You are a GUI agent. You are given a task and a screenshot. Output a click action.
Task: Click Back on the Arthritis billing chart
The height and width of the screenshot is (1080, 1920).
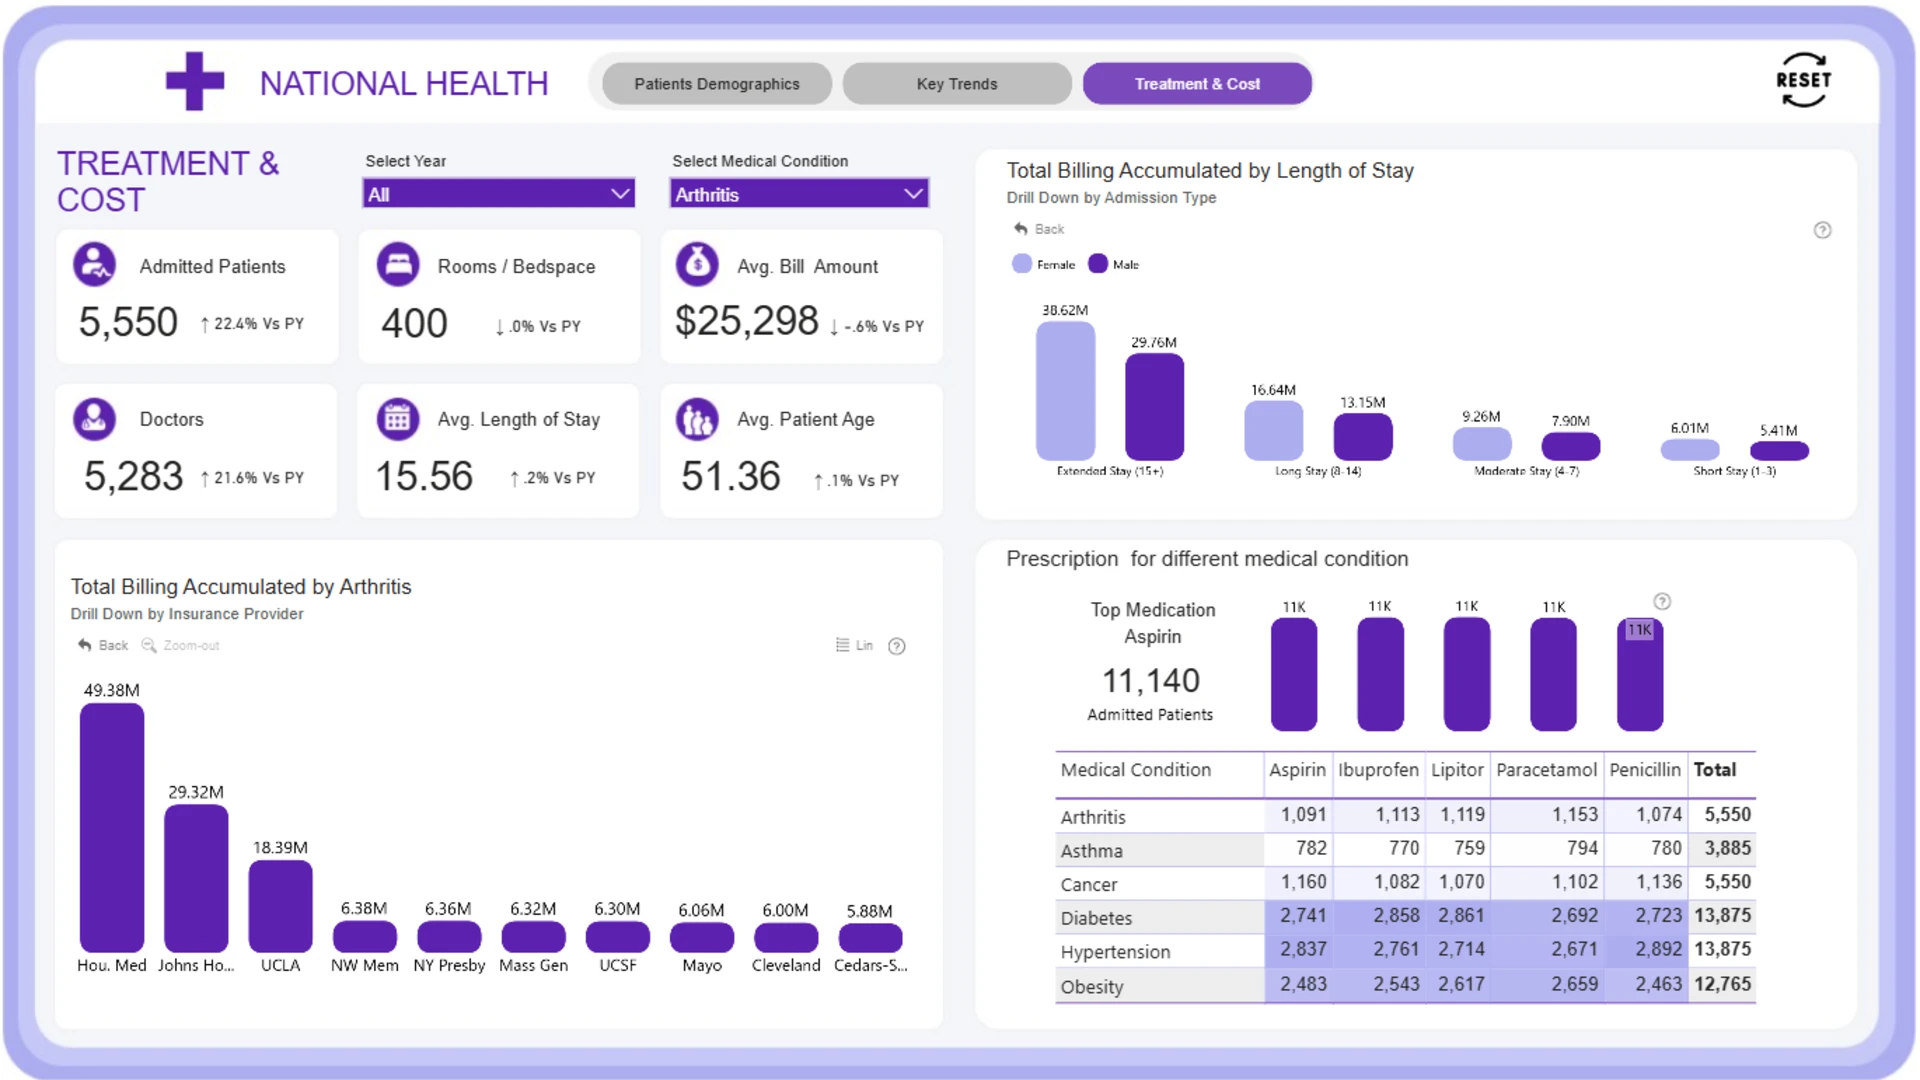click(103, 645)
